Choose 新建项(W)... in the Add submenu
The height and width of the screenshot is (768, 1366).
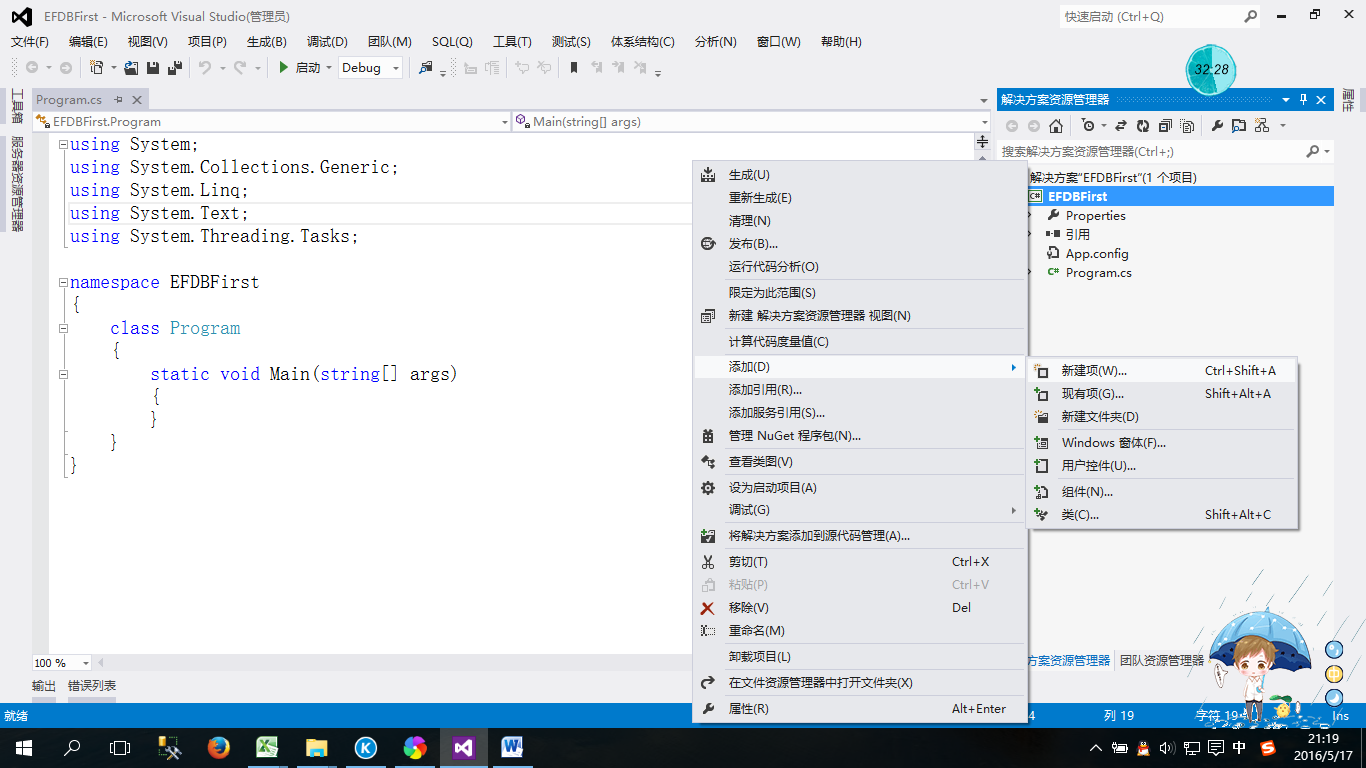[1161, 370]
